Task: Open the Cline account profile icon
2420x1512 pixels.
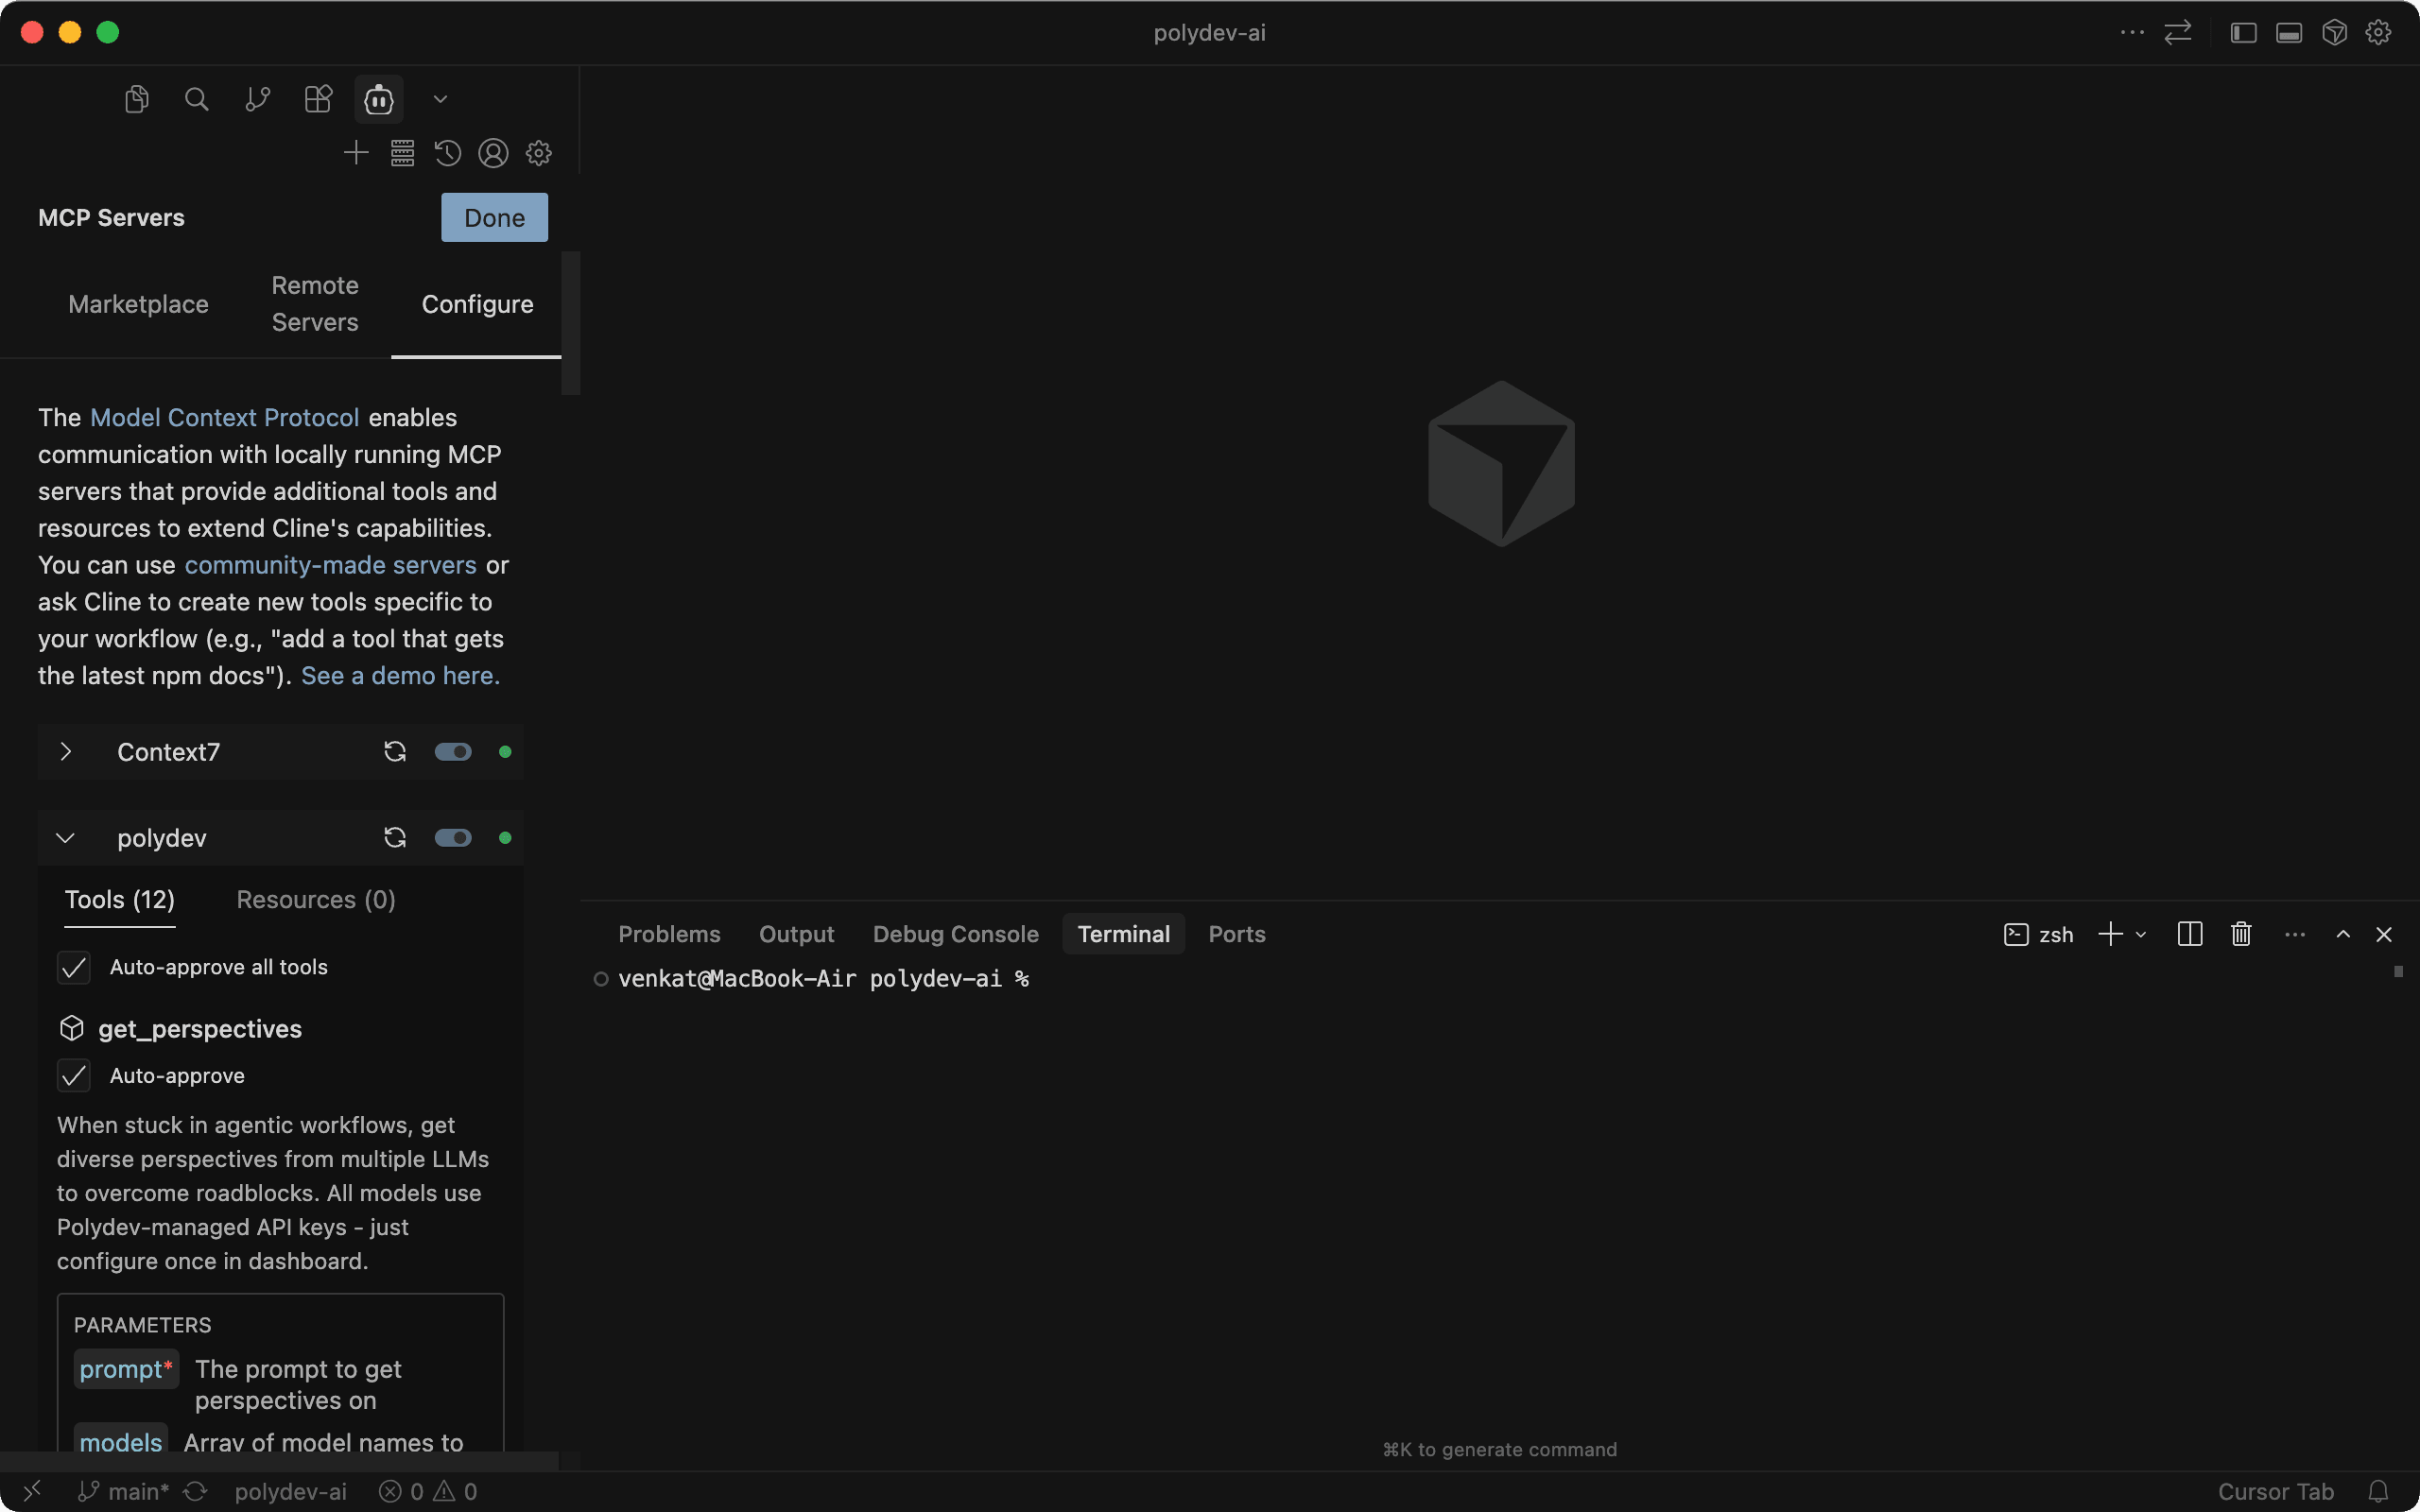Action: [x=493, y=153]
